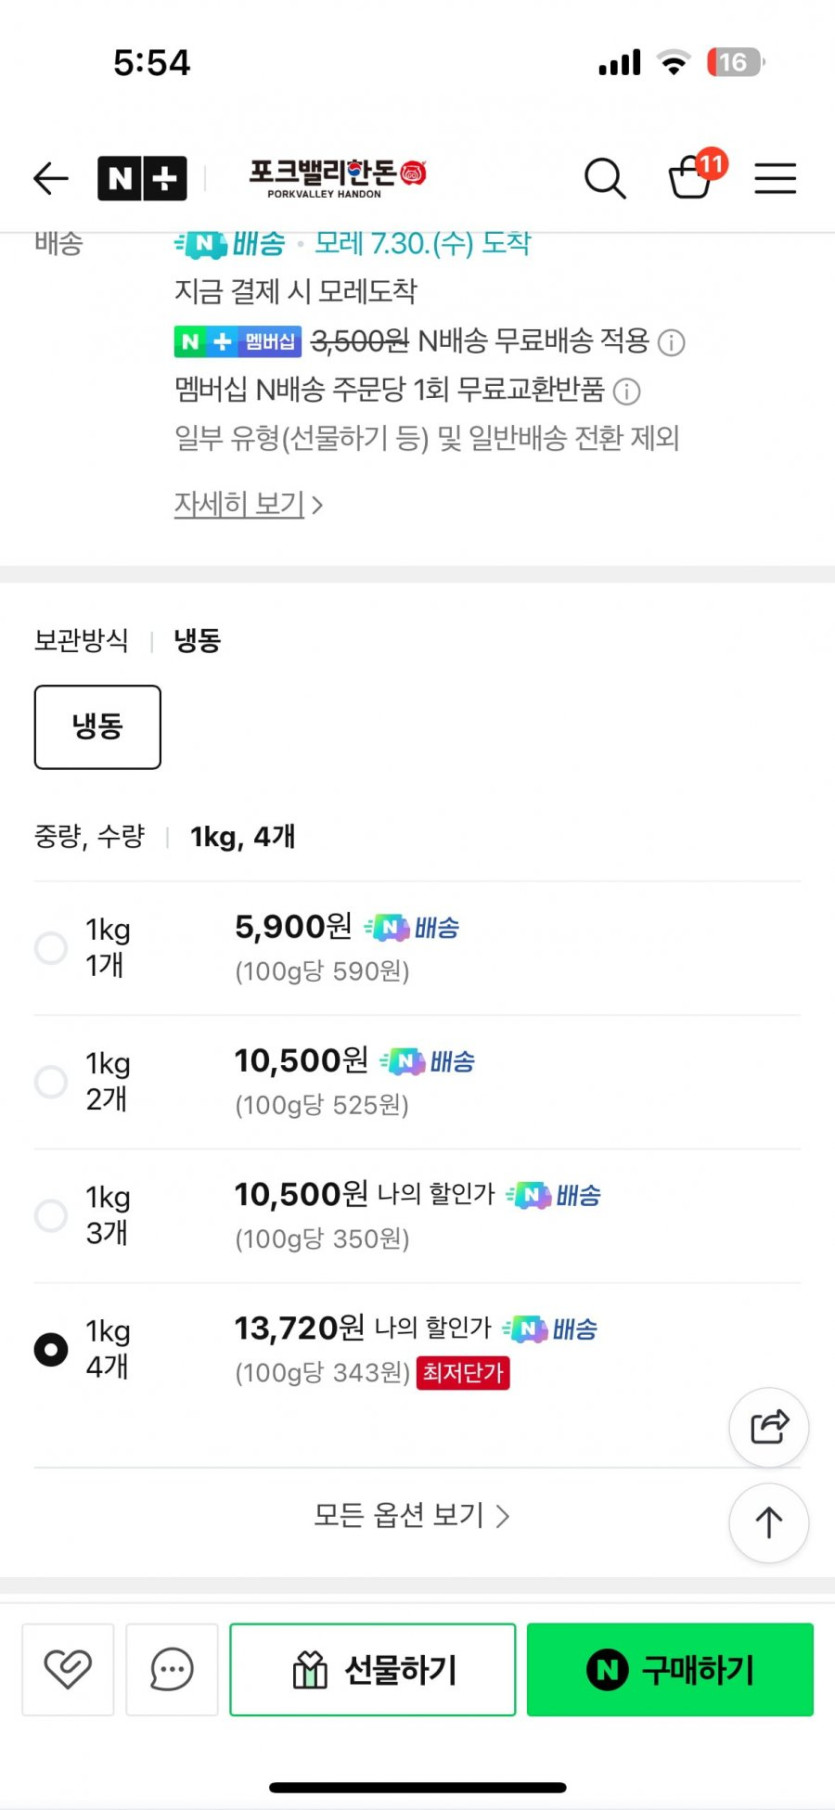Tap the heart wishlist icon
Image resolution: width=835 pixels, height=1810 pixels.
pos(68,1669)
